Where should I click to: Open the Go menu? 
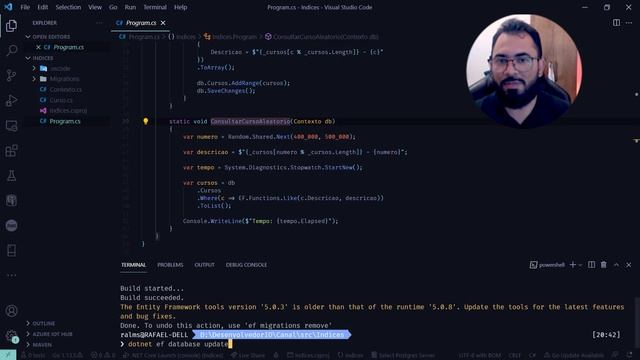coord(113,7)
